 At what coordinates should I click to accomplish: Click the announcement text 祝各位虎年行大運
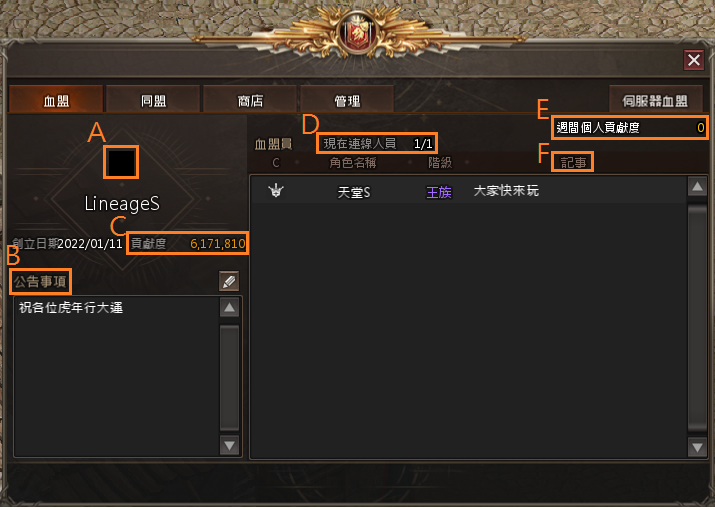pyautogui.click(x=71, y=308)
